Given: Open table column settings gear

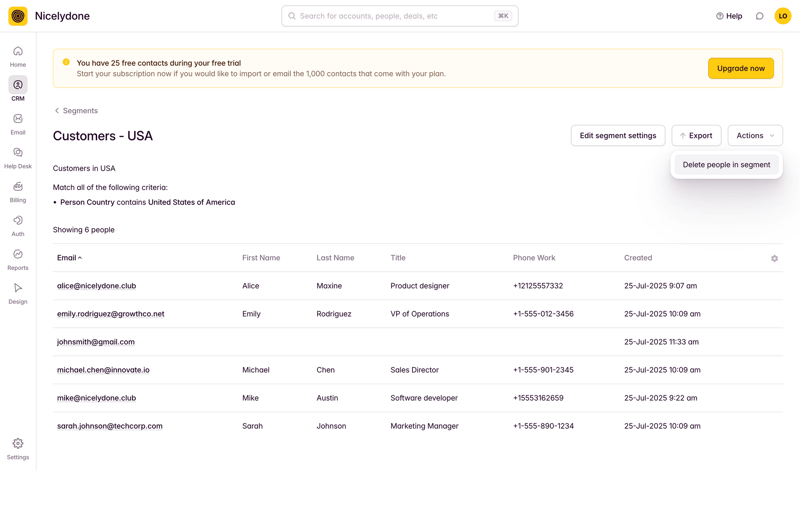Looking at the screenshot, I should click(x=774, y=259).
